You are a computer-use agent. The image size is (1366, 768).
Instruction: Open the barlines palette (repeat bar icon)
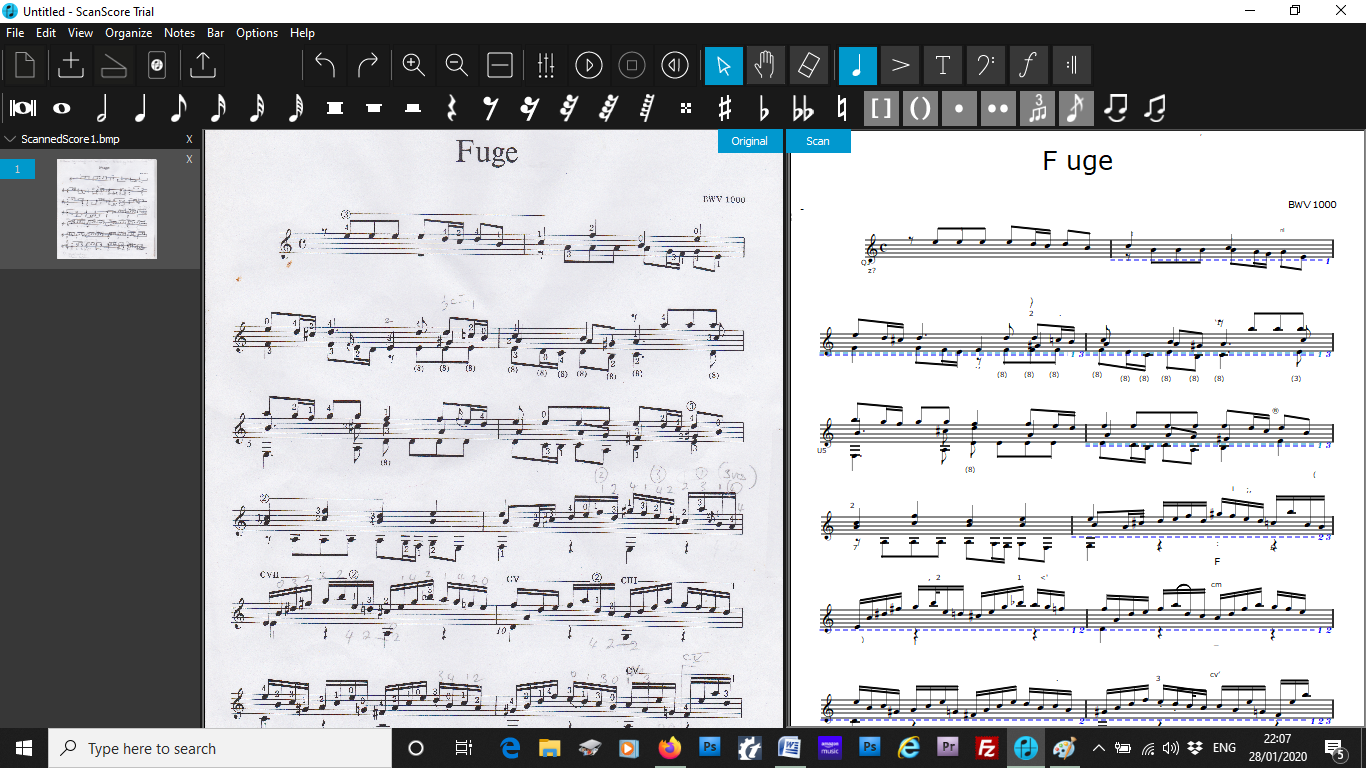[x=1071, y=66]
